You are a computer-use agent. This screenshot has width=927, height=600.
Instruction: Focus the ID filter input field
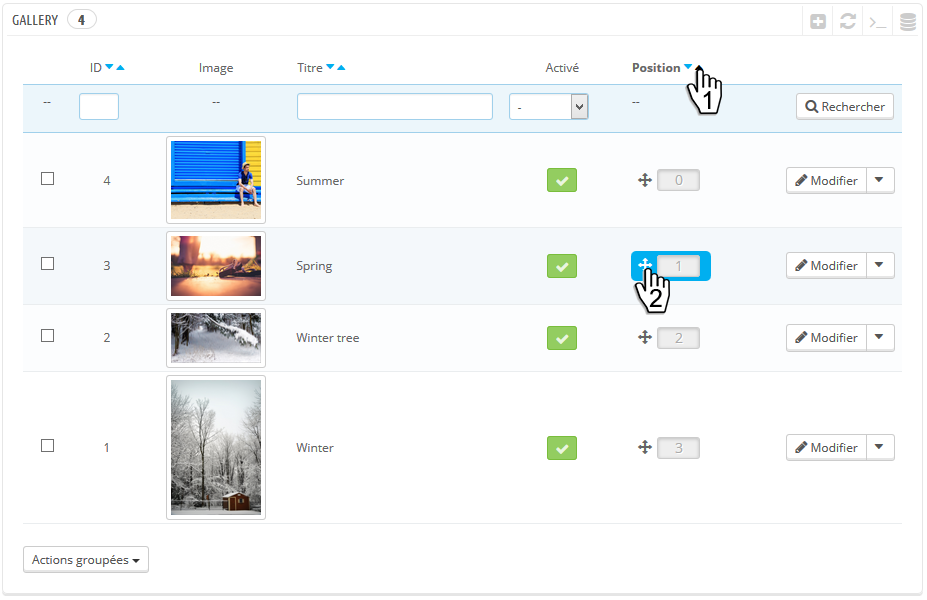(99, 107)
